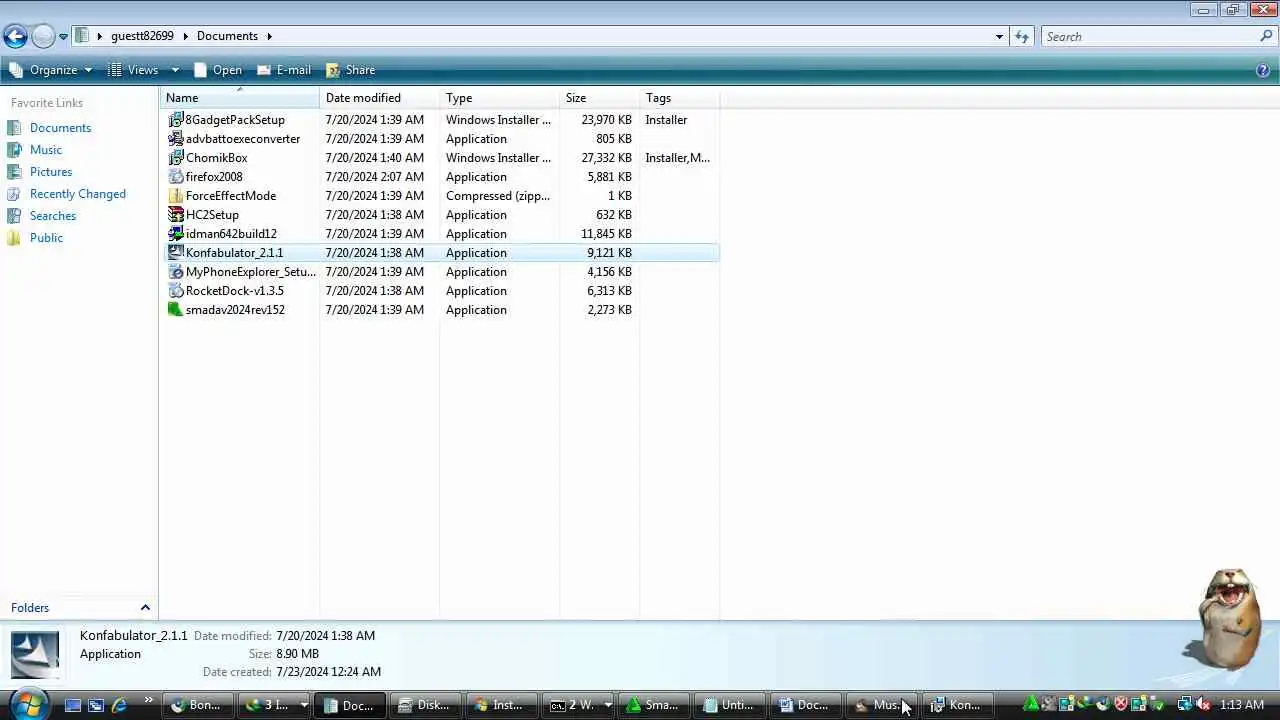Select the idman642build12 file icon
This screenshot has height=720, width=1280.
coord(176,234)
